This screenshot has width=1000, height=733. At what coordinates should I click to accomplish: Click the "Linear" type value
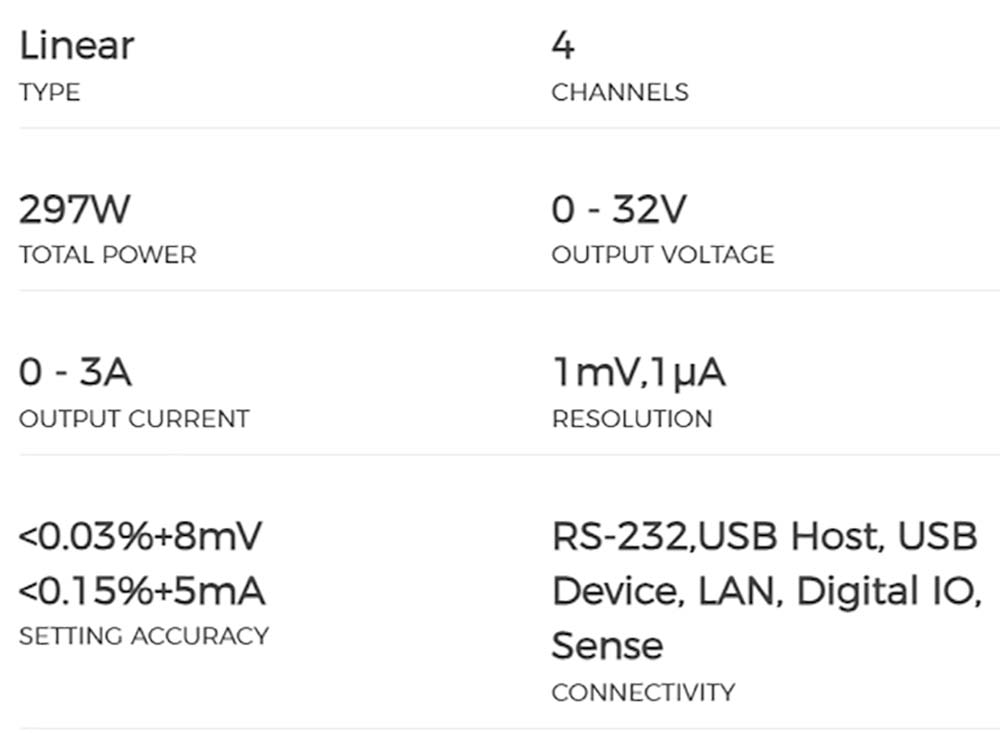coord(76,46)
